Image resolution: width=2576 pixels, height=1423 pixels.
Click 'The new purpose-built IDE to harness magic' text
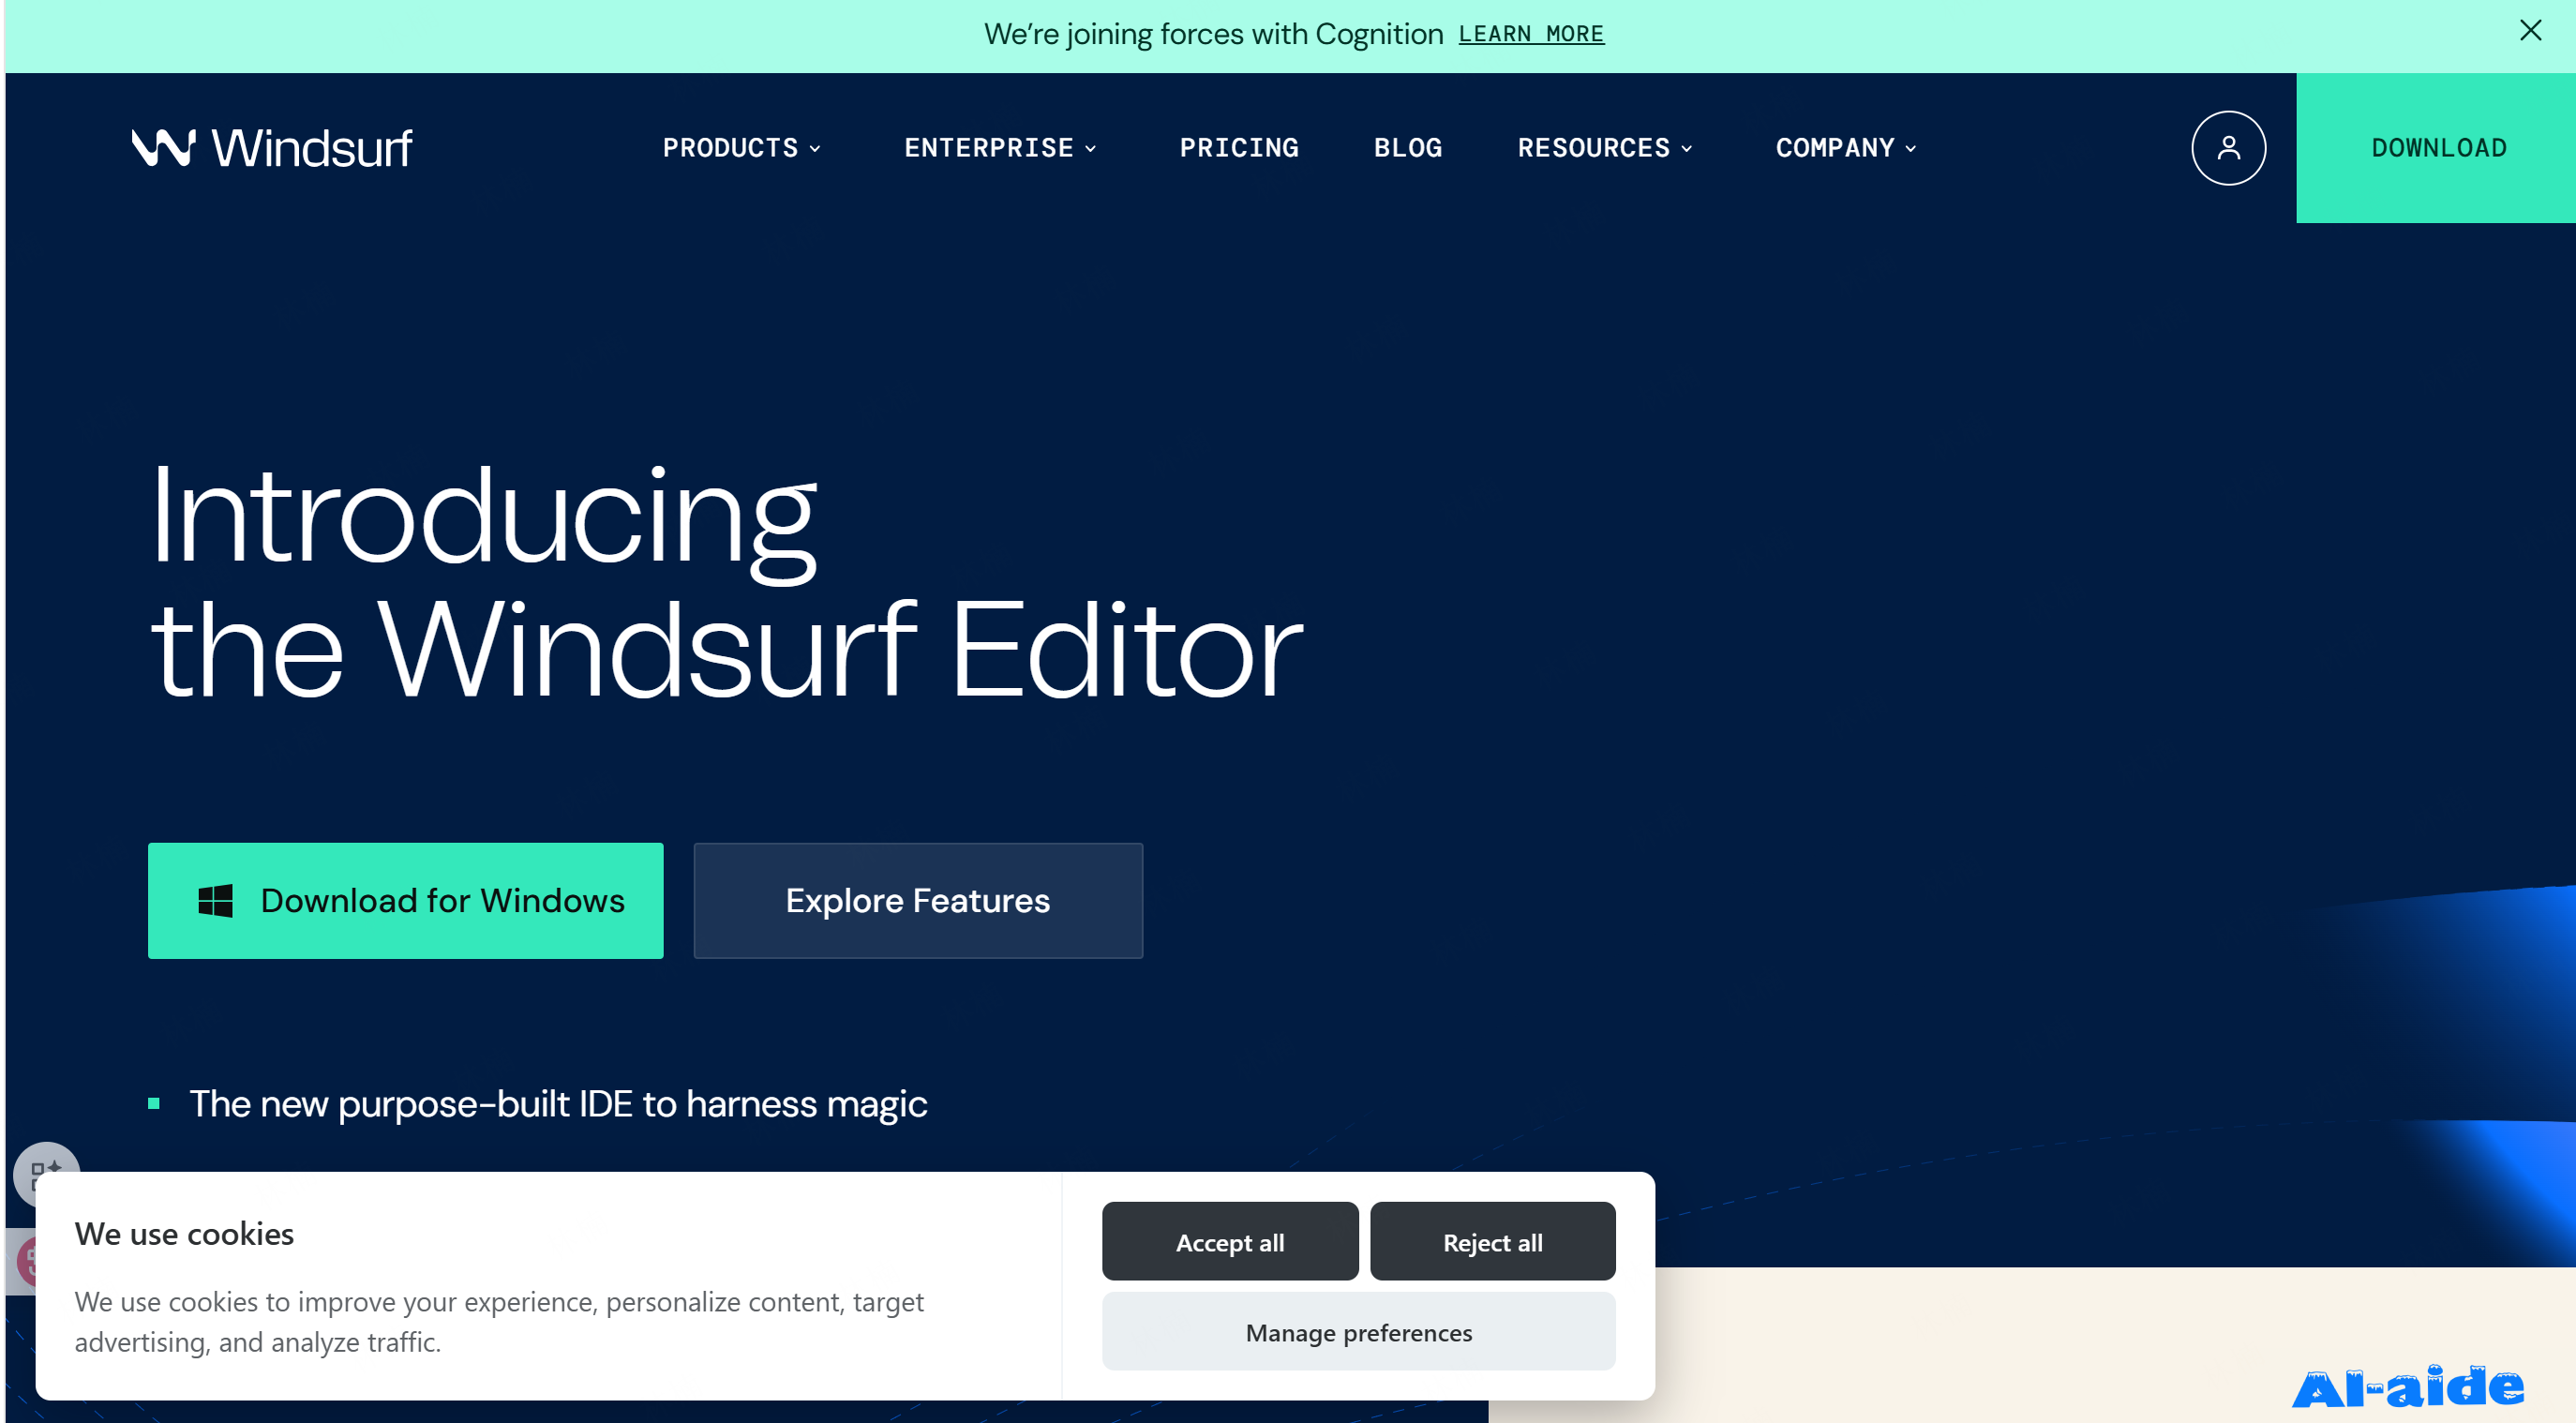[x=558, y=1104]
